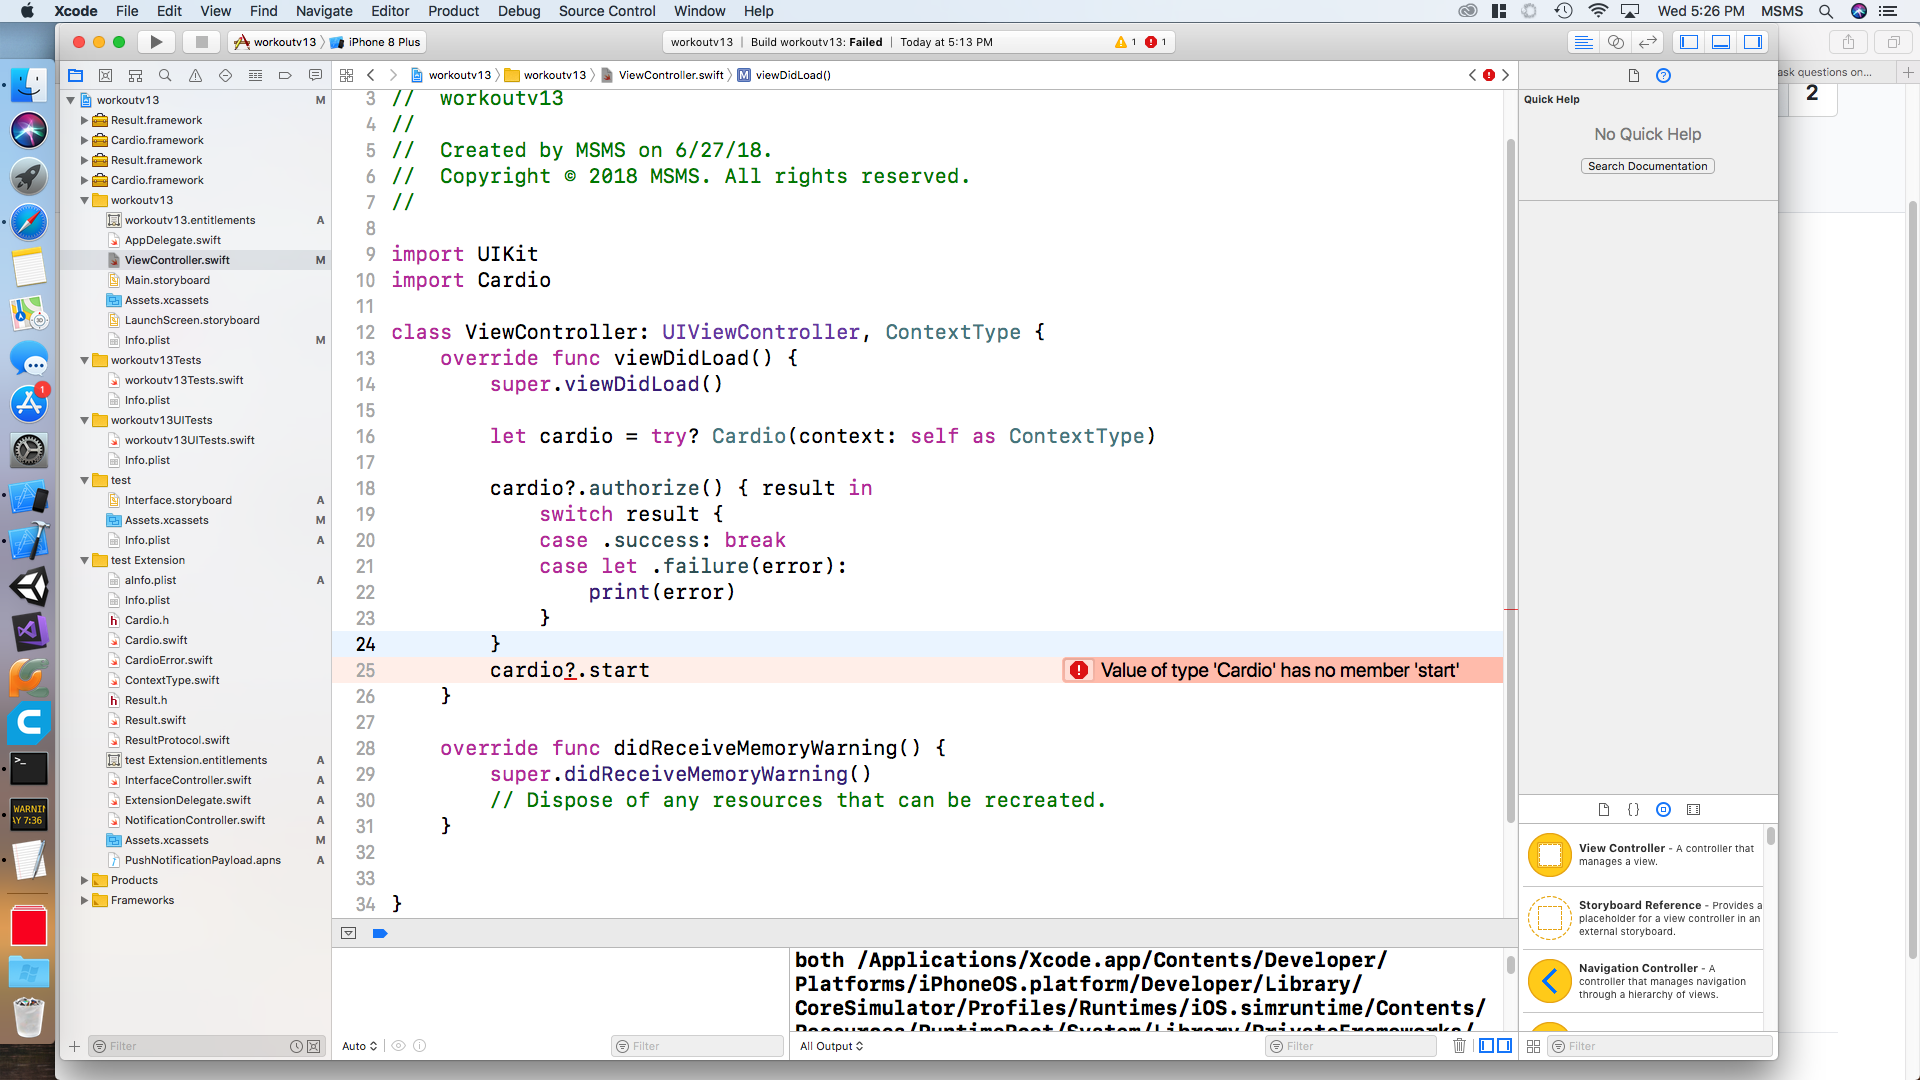Expand the Products folder
This screenshot has height=1080, width=1920.
[x=85, y=880]
